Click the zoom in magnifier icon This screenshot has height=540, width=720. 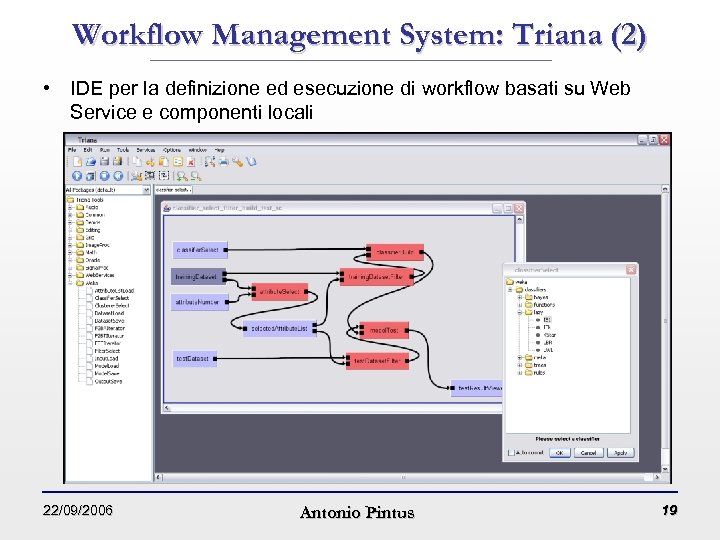click(182, 176)
